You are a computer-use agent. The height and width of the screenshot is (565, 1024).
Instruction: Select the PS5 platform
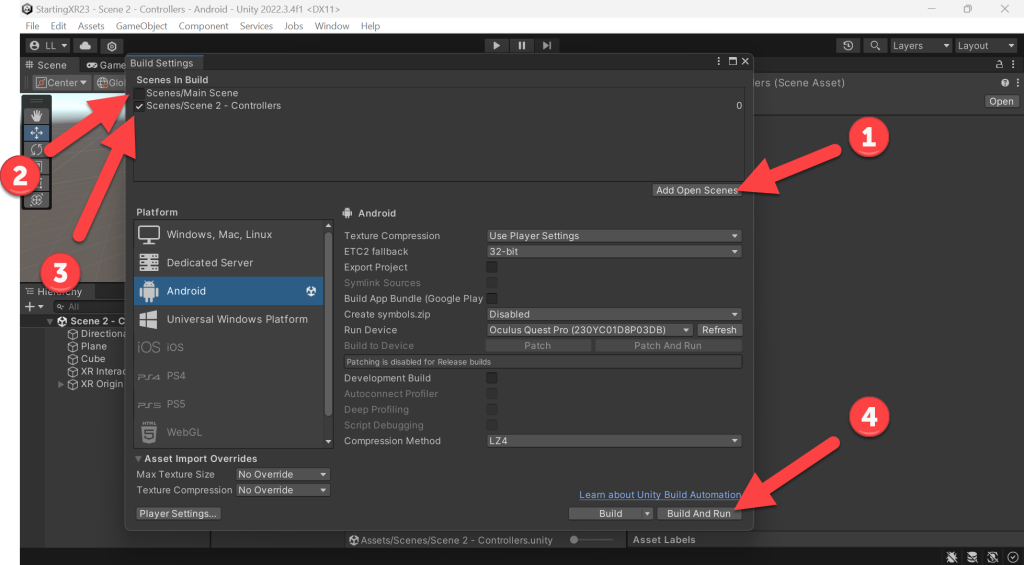coord(229,404)
